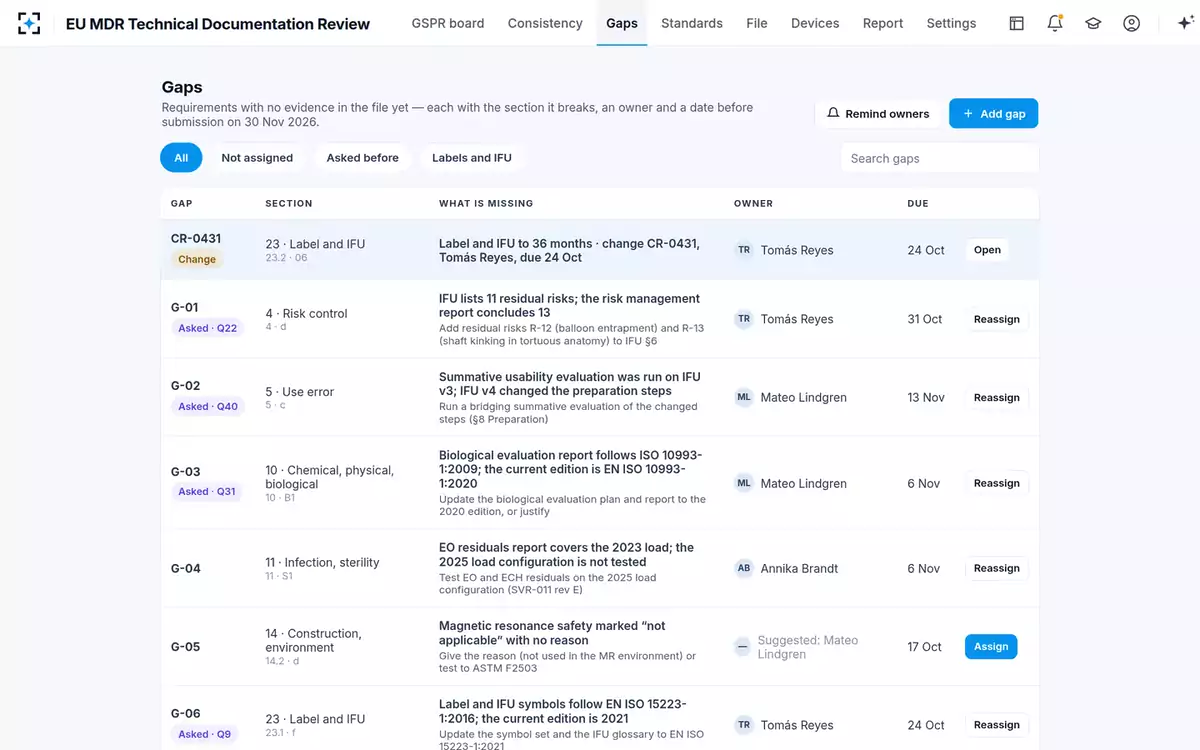1200x750 pixels.
Task: Open the AI sparkle assistant icon
Action: [x=1185, y=23]
